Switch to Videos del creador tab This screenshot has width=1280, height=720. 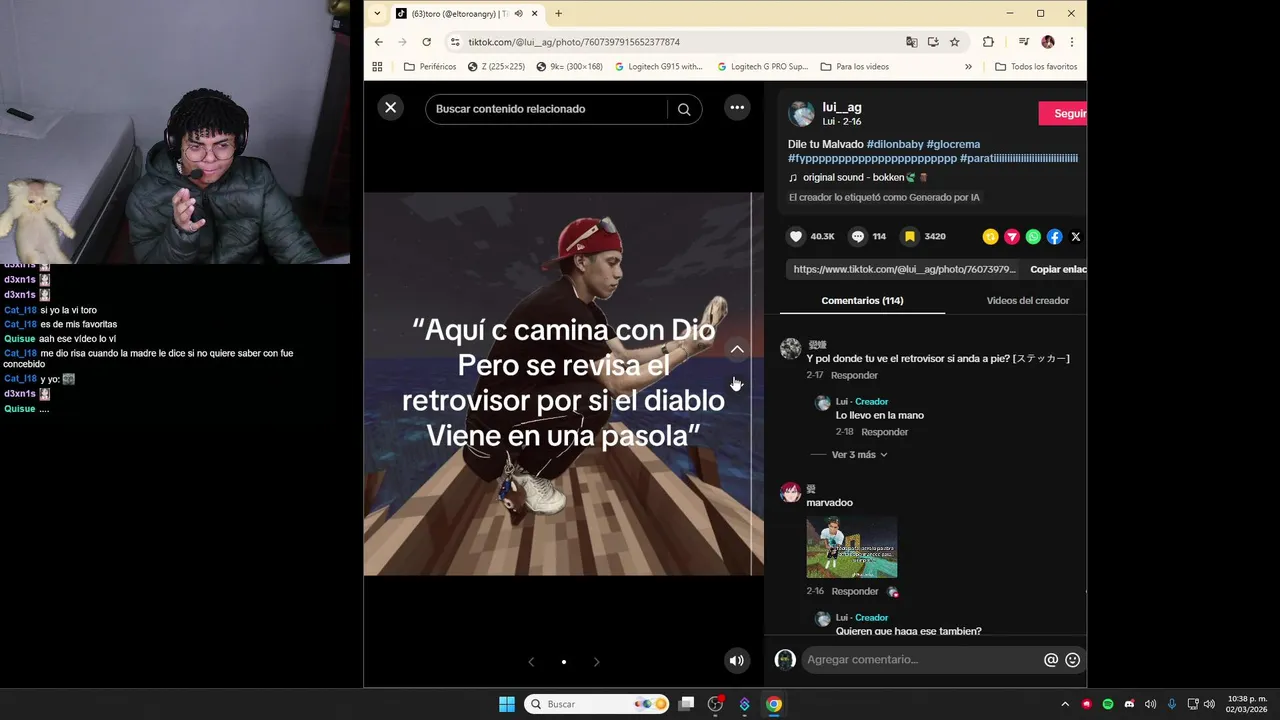(1027, 301)
